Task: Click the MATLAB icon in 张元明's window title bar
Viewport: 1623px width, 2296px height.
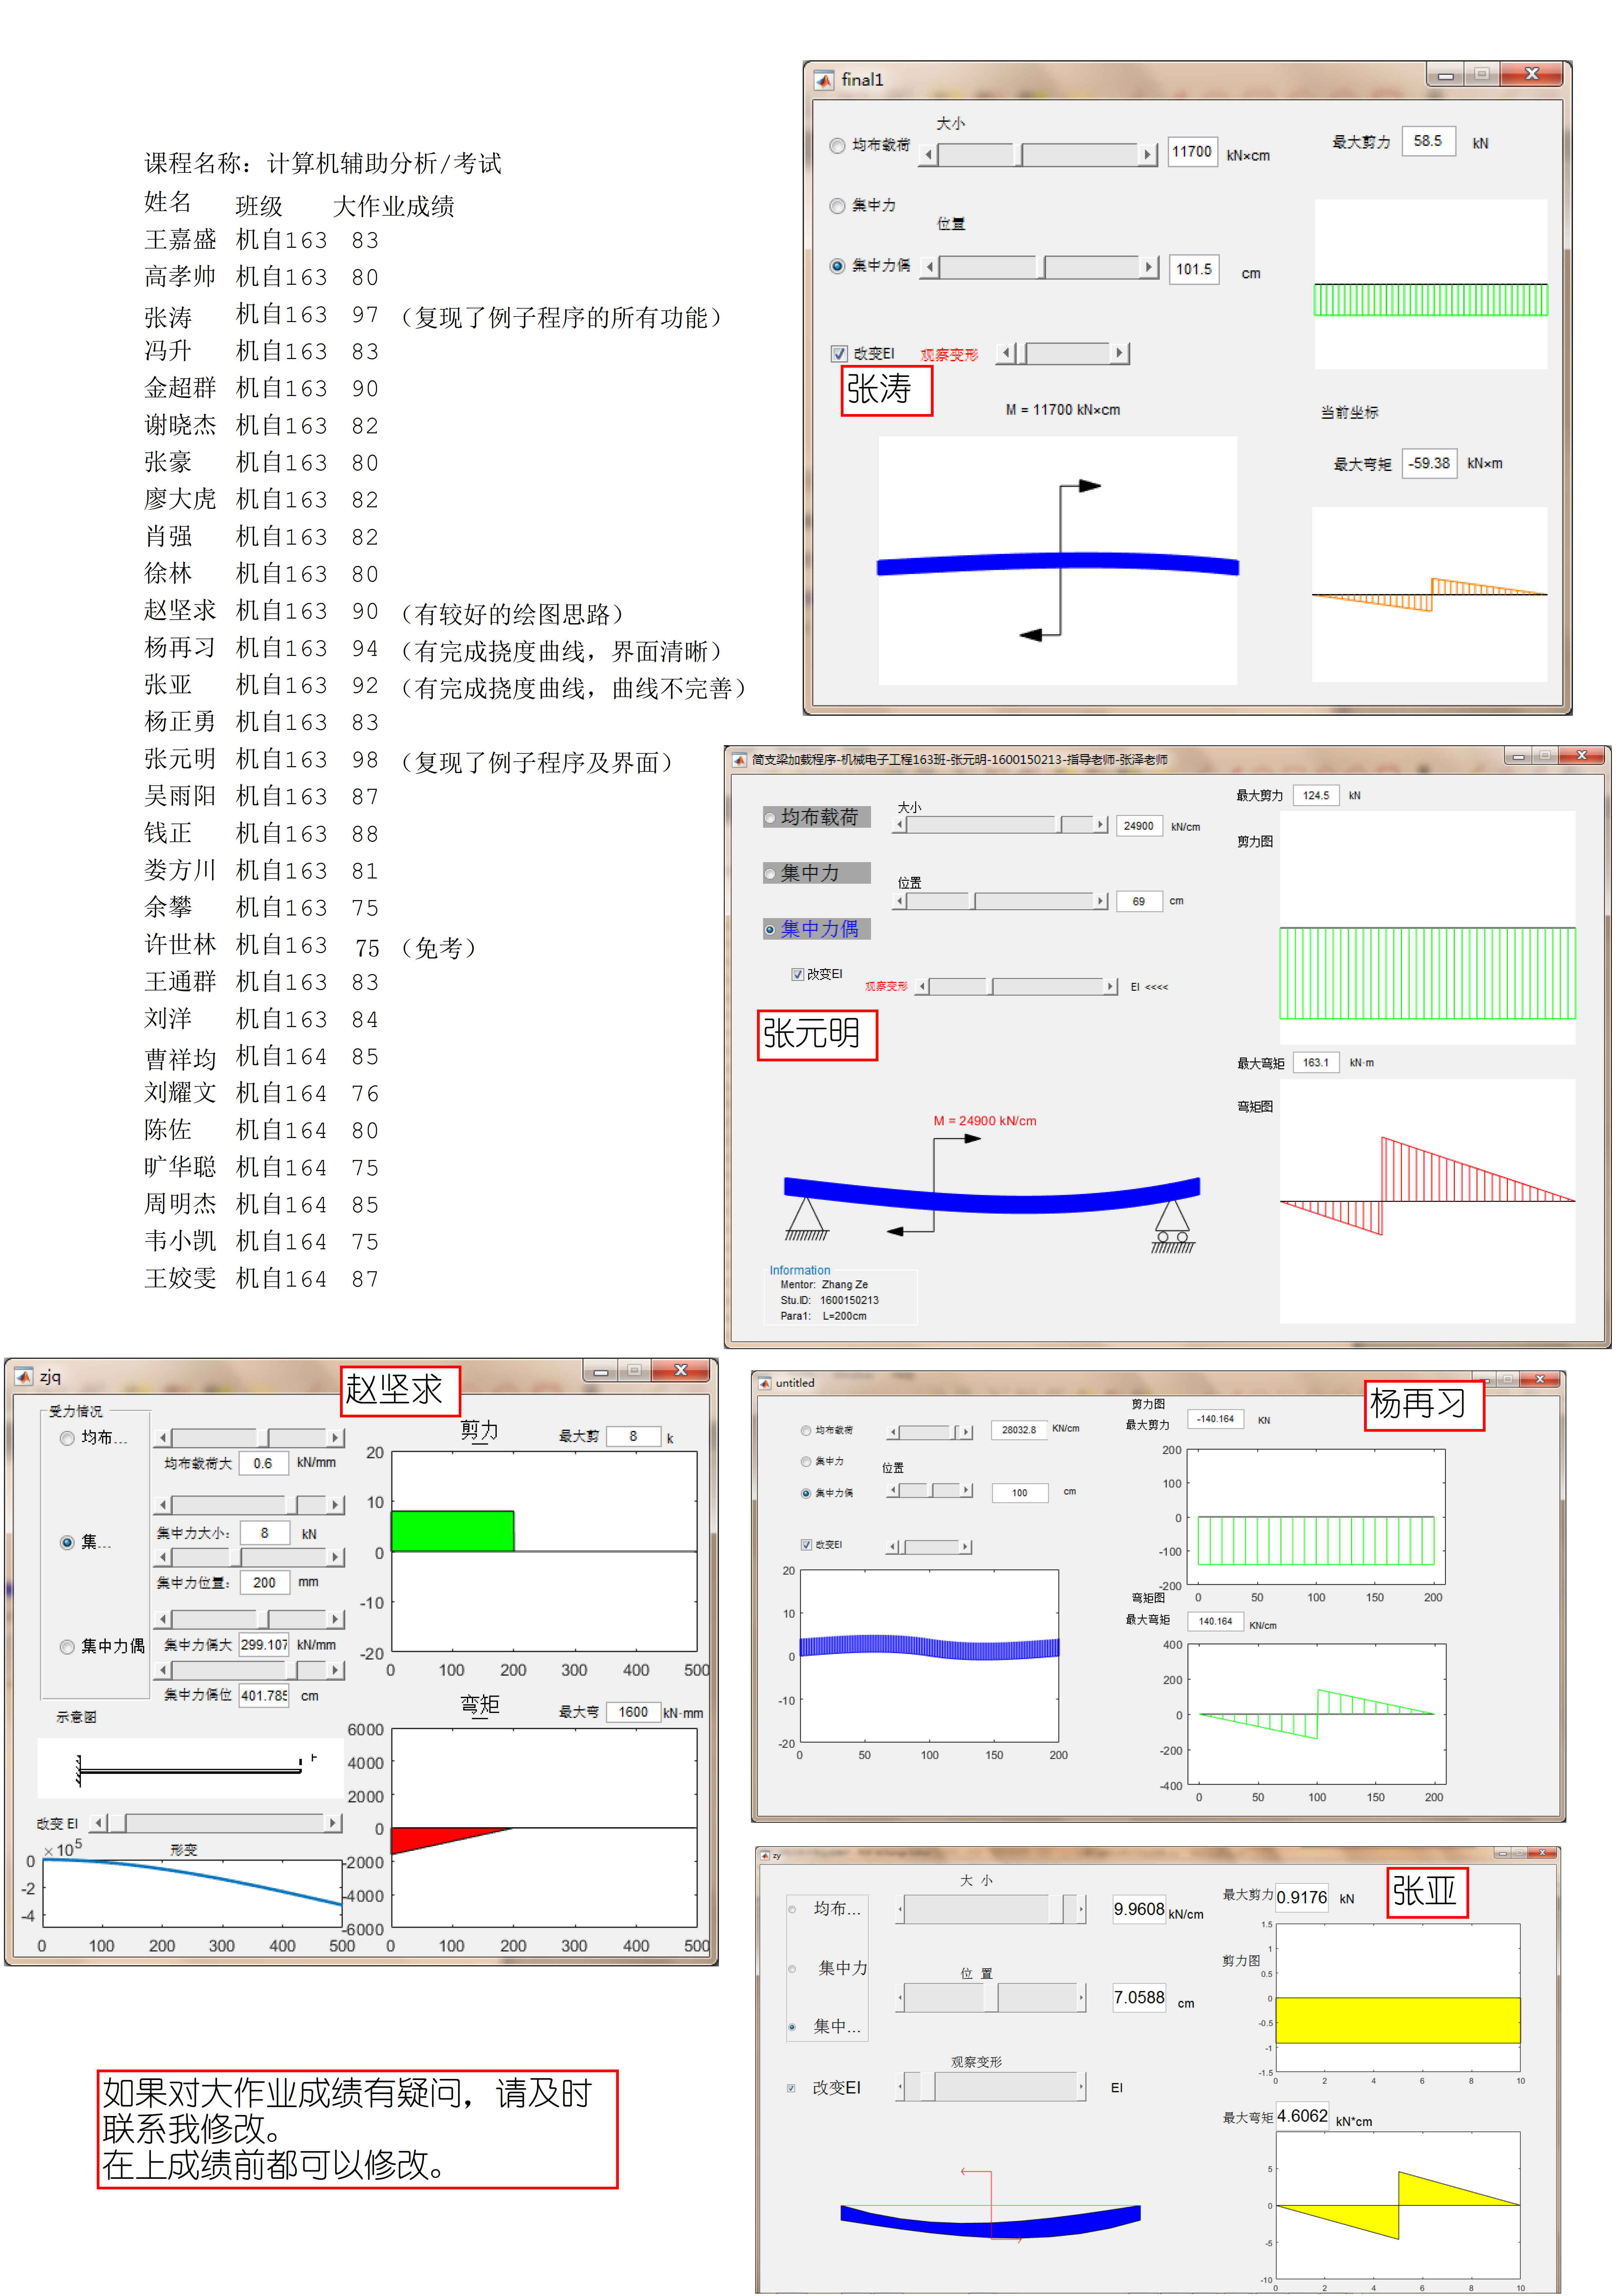Action: (740, 760)
